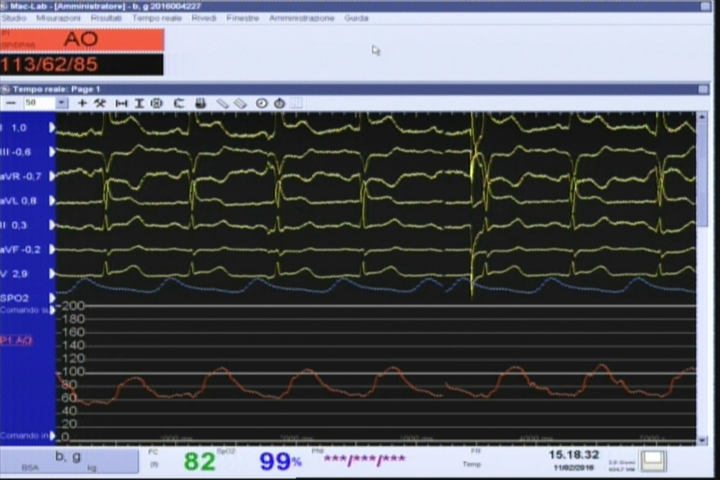
Task: Click the restore button of Tempo reale pane
Action: coord(703,90)
